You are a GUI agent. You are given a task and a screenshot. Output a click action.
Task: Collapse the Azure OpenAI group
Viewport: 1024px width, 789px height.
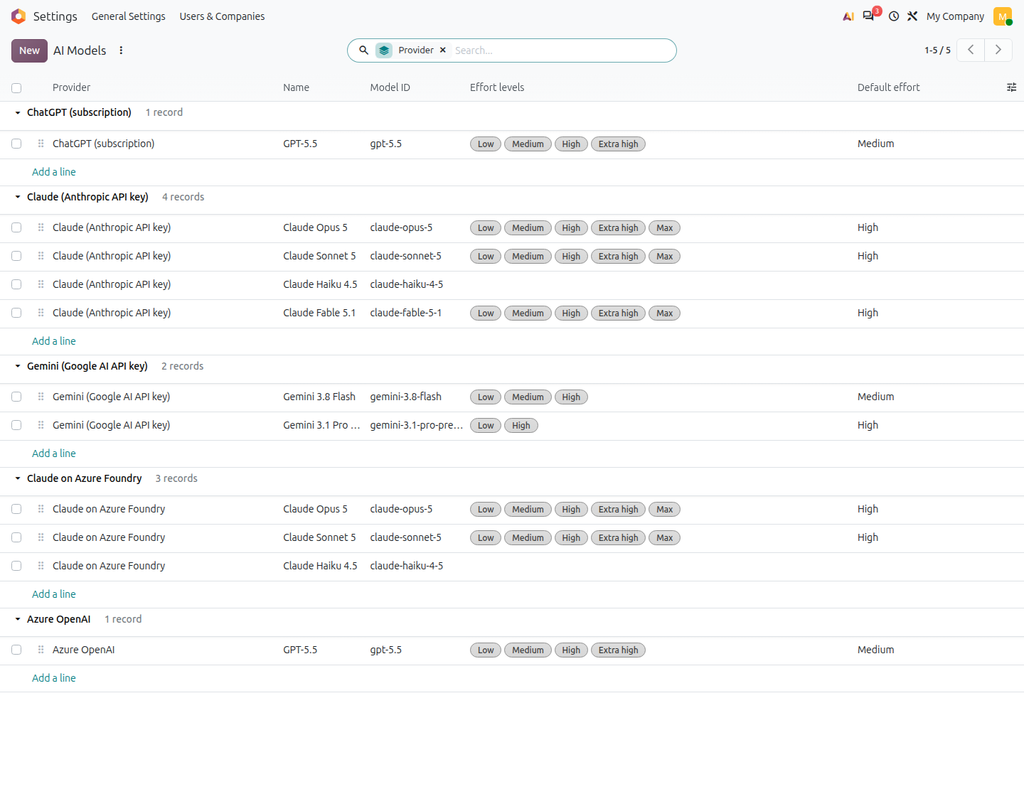click(18, 619)
